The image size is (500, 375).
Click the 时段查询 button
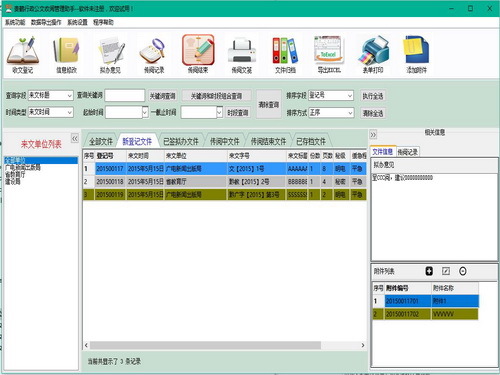tap(238, 113)
